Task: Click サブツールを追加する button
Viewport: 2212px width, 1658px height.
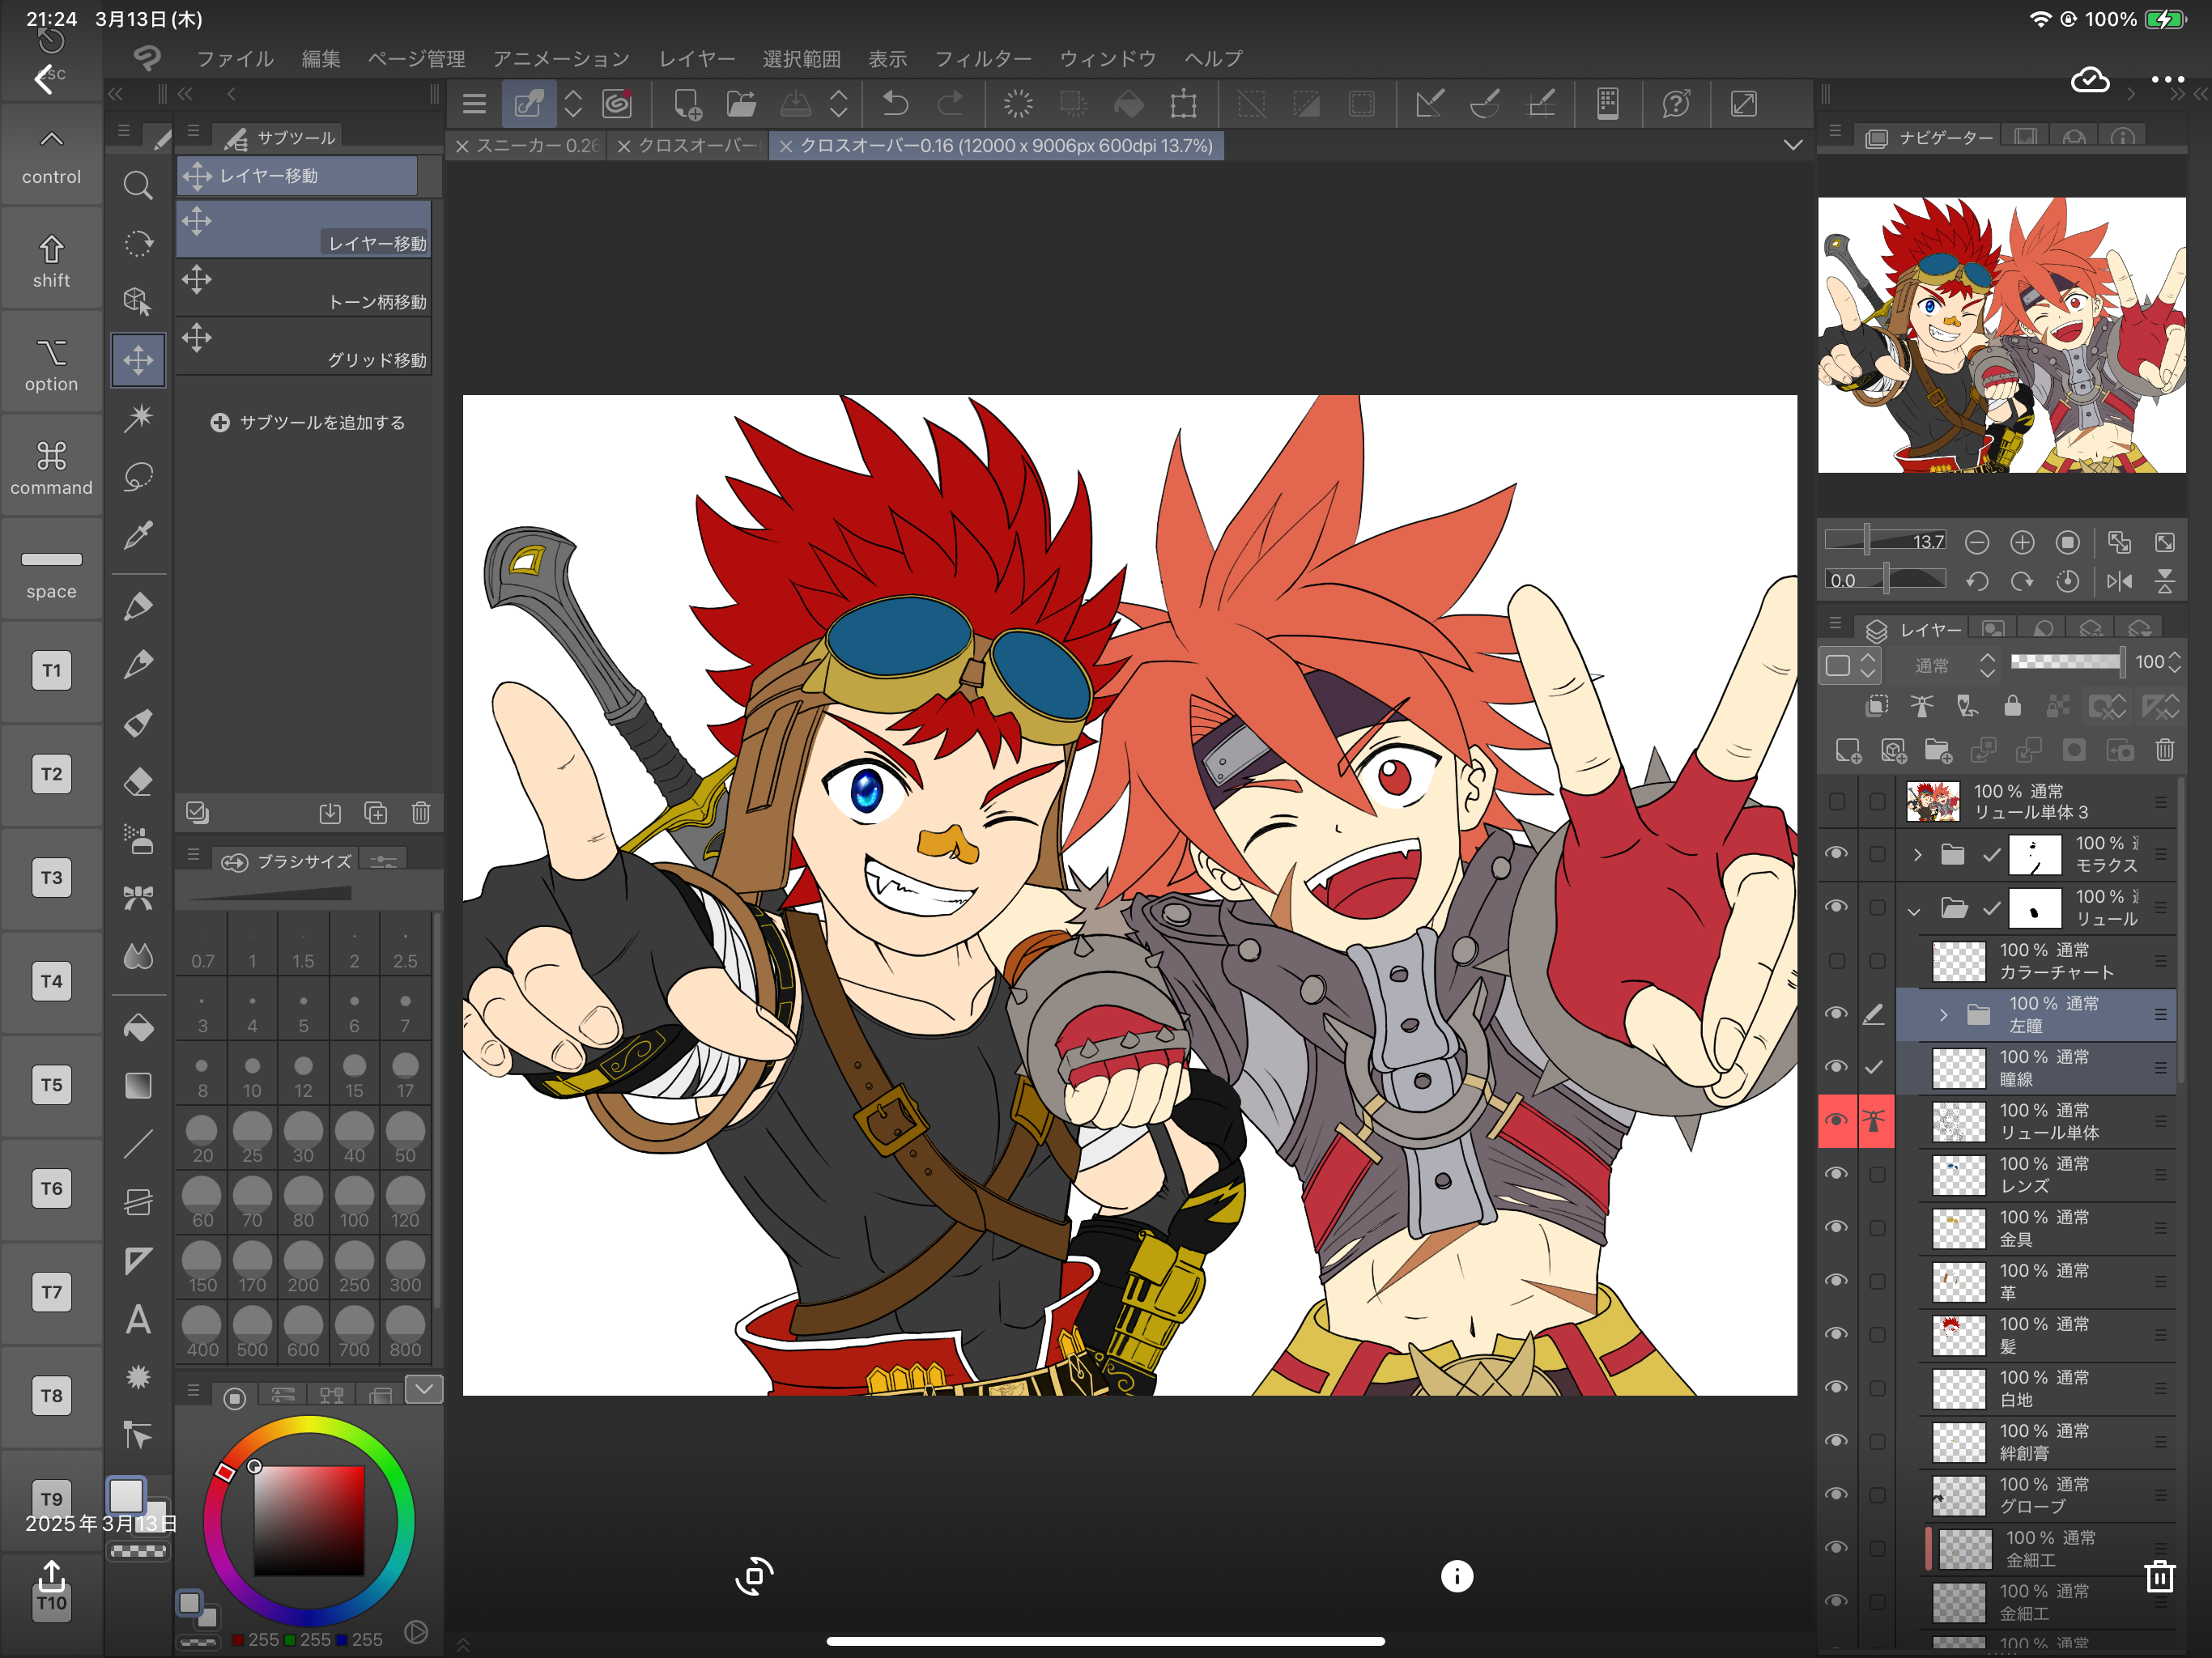Action: [308, 422]
